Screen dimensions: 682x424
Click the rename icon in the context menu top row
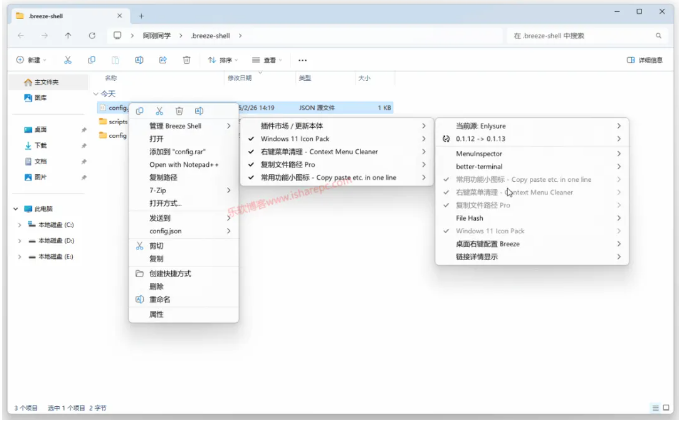[199, 111]
